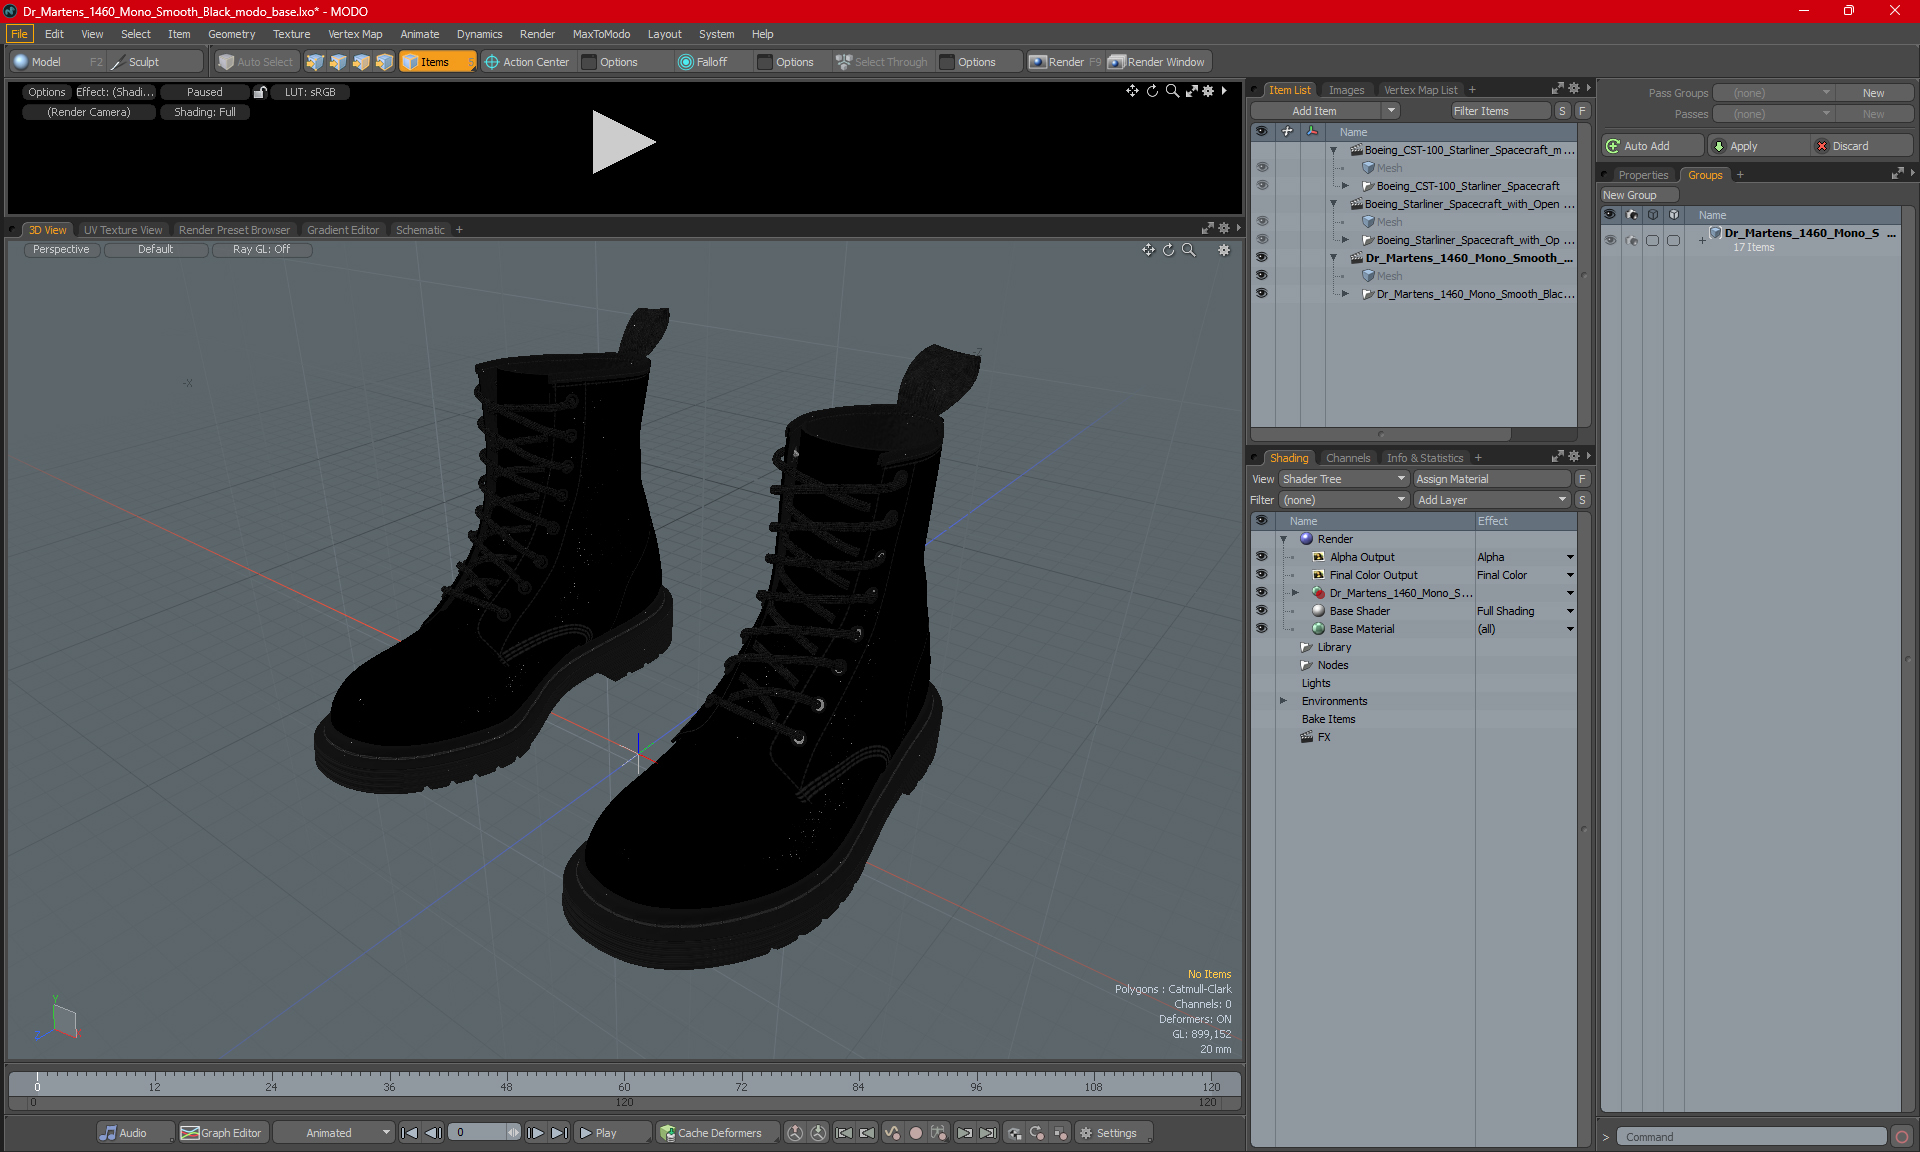Open the Geometry menu
1920x1152 pixels.
231,34
